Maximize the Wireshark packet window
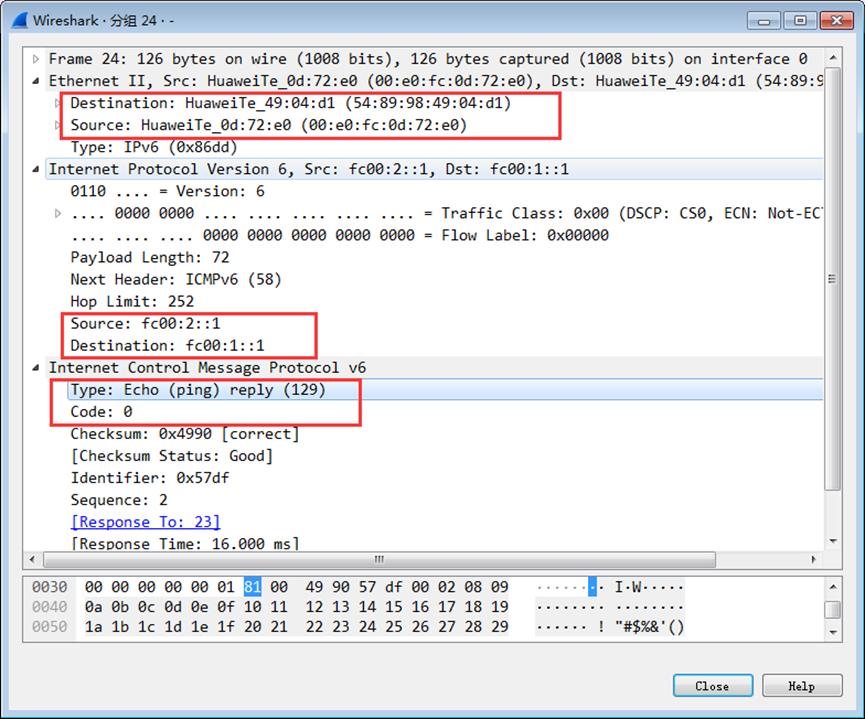 point(800,21)
